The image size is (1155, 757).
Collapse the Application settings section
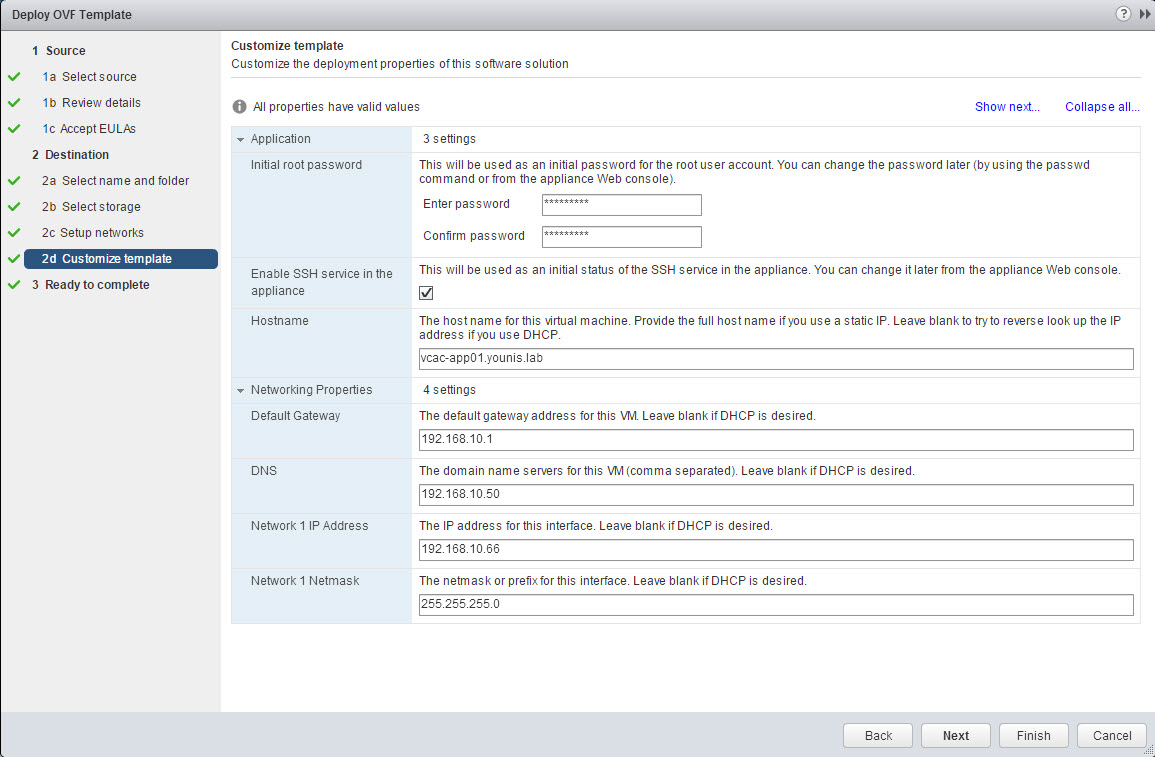(x=240, y=140)
